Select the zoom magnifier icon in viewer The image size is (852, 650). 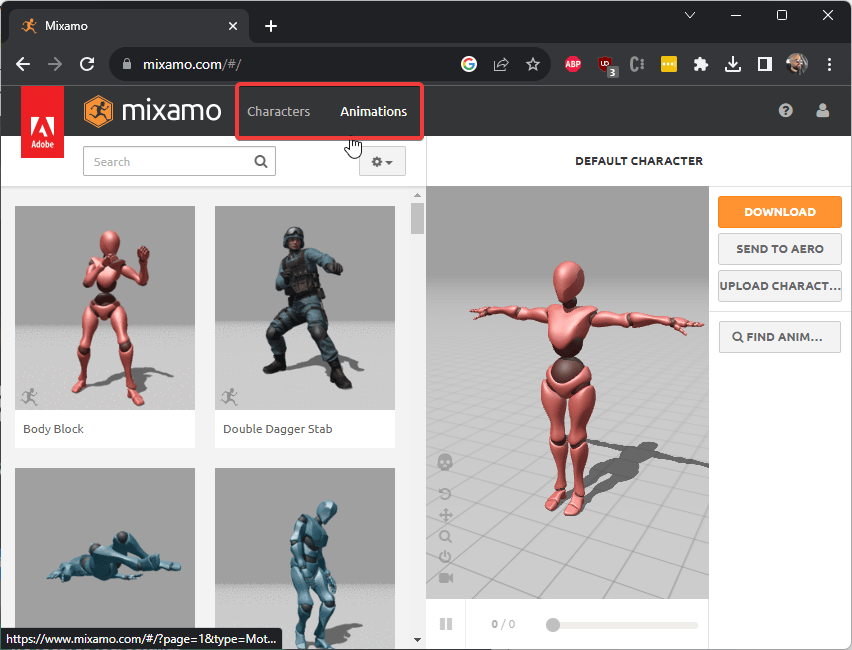[x=446, y=536]
